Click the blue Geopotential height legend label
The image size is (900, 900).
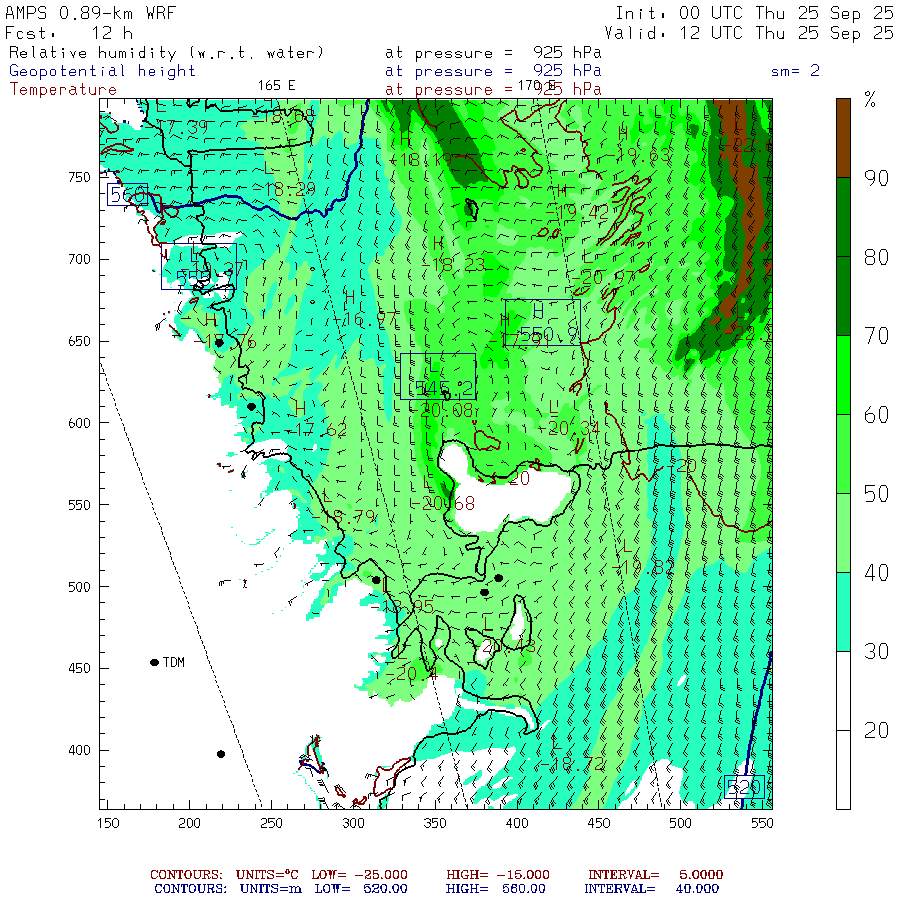point(102,71)
